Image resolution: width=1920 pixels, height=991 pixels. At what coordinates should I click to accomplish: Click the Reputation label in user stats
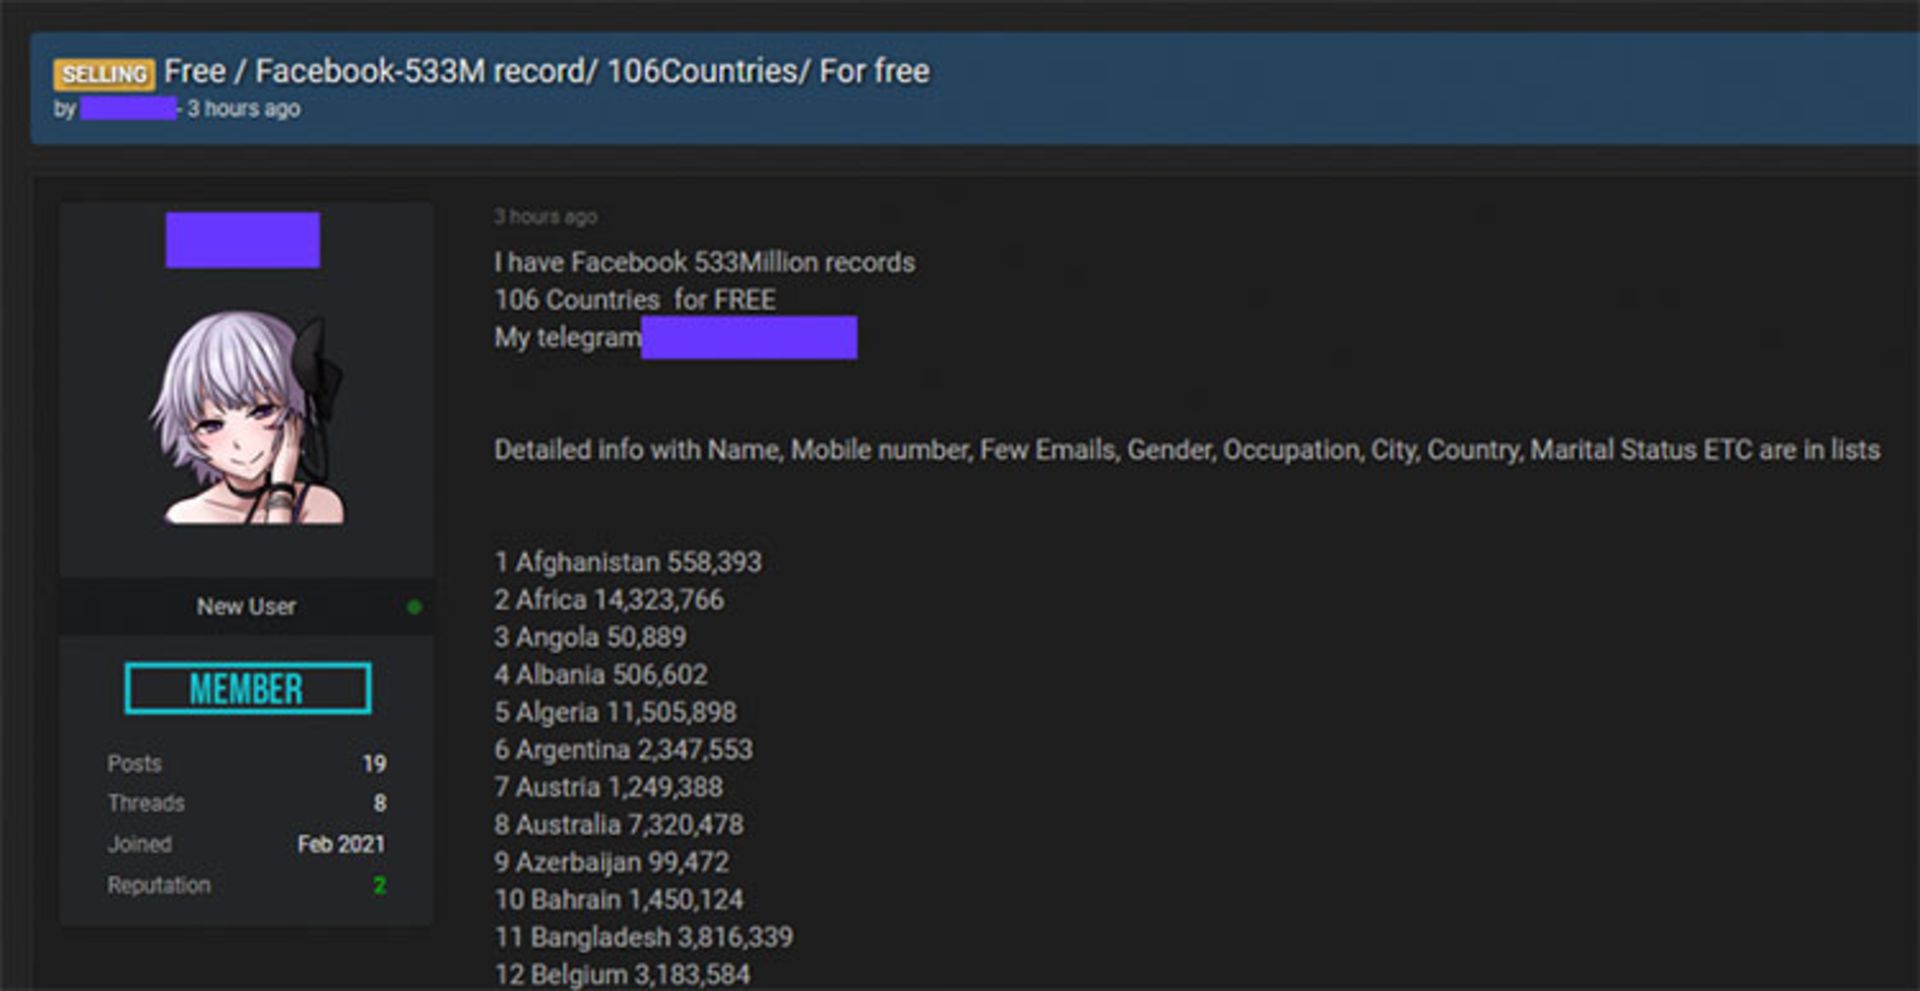point(159,885)
